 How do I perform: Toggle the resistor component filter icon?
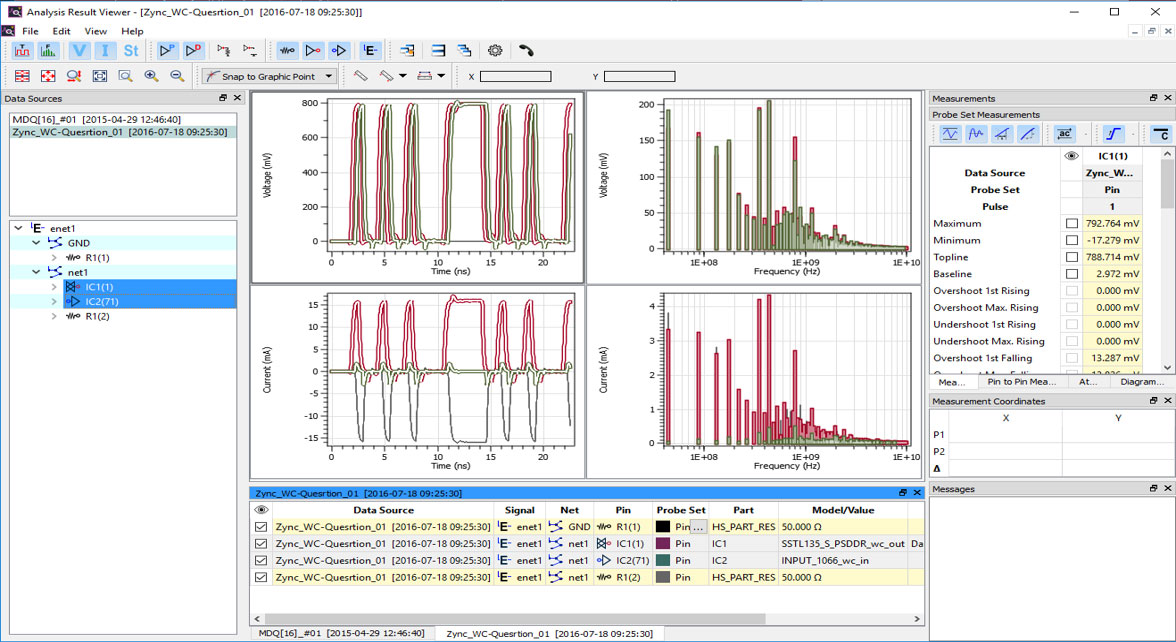(287, 51)
